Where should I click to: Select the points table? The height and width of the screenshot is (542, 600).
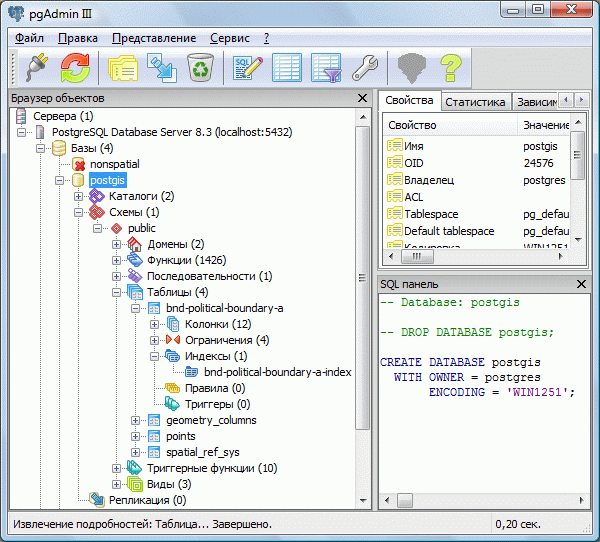181,436
